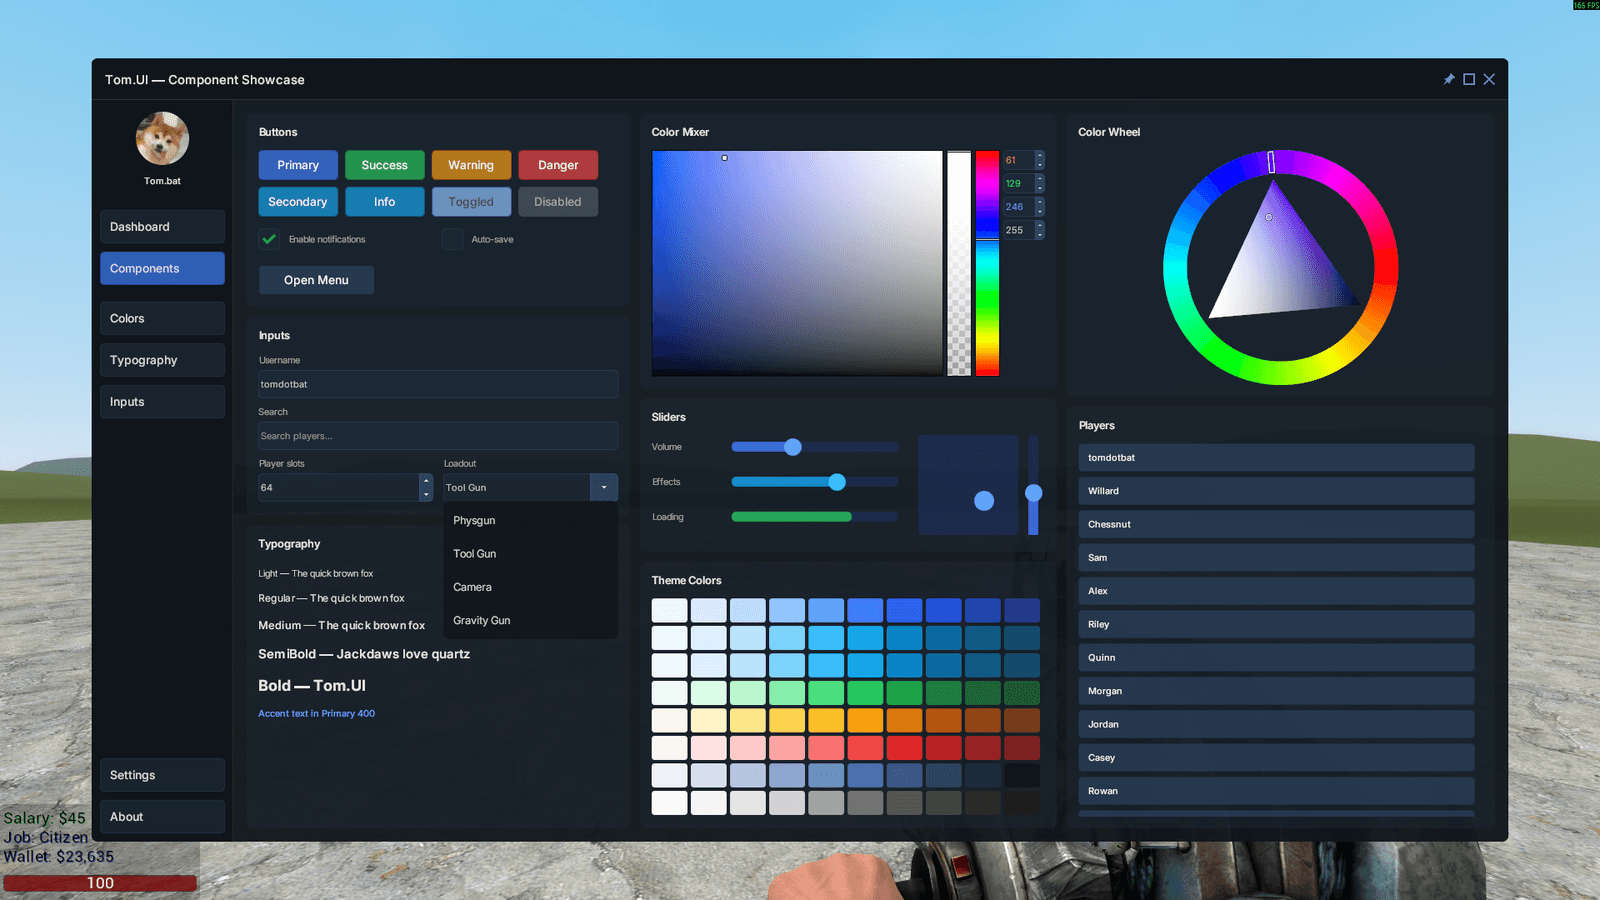This screenshot has width=1600, height=900.
Task: Click the green value field showing 129
Action: pos(1018,183)
